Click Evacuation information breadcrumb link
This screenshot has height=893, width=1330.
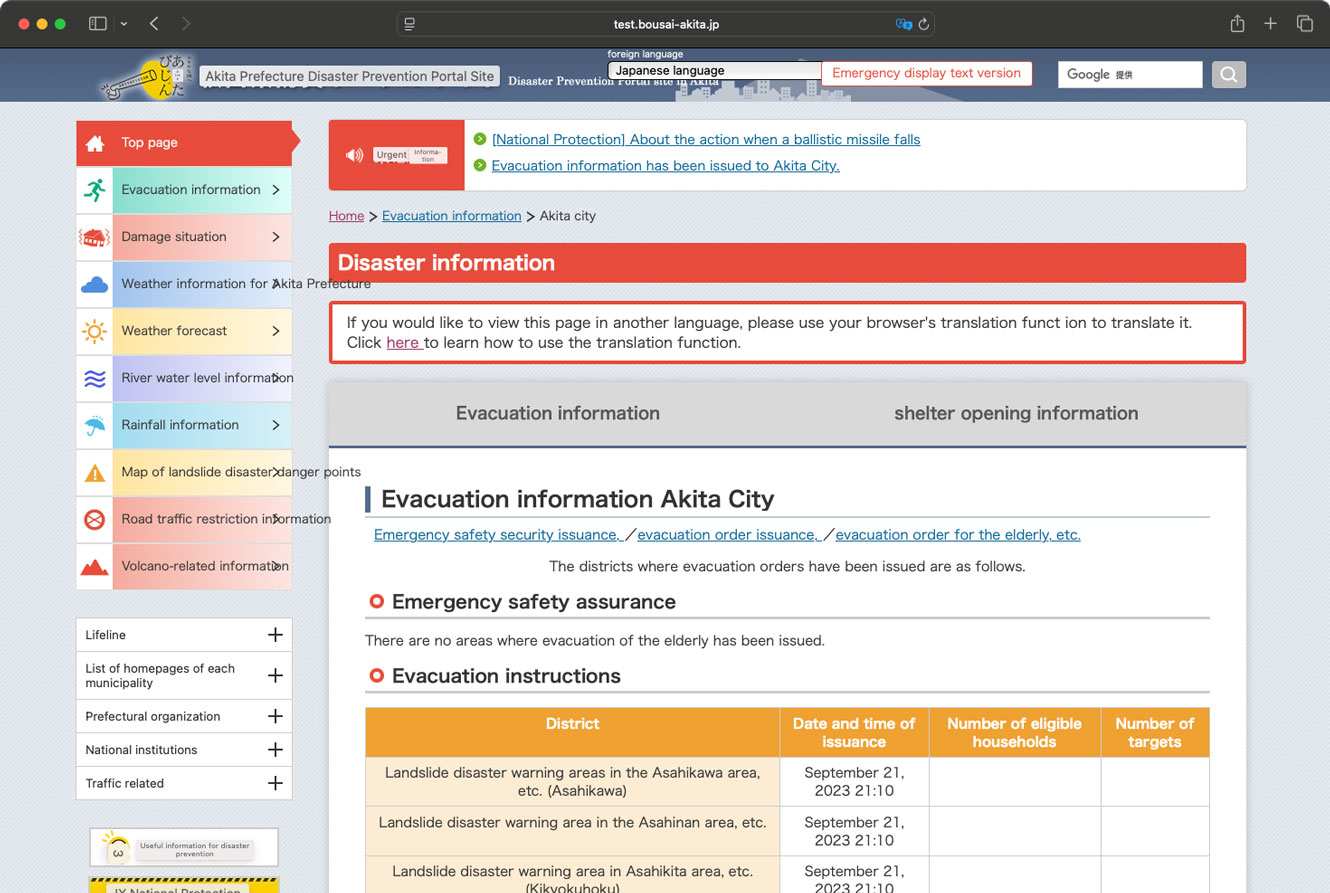pos(452,216)
